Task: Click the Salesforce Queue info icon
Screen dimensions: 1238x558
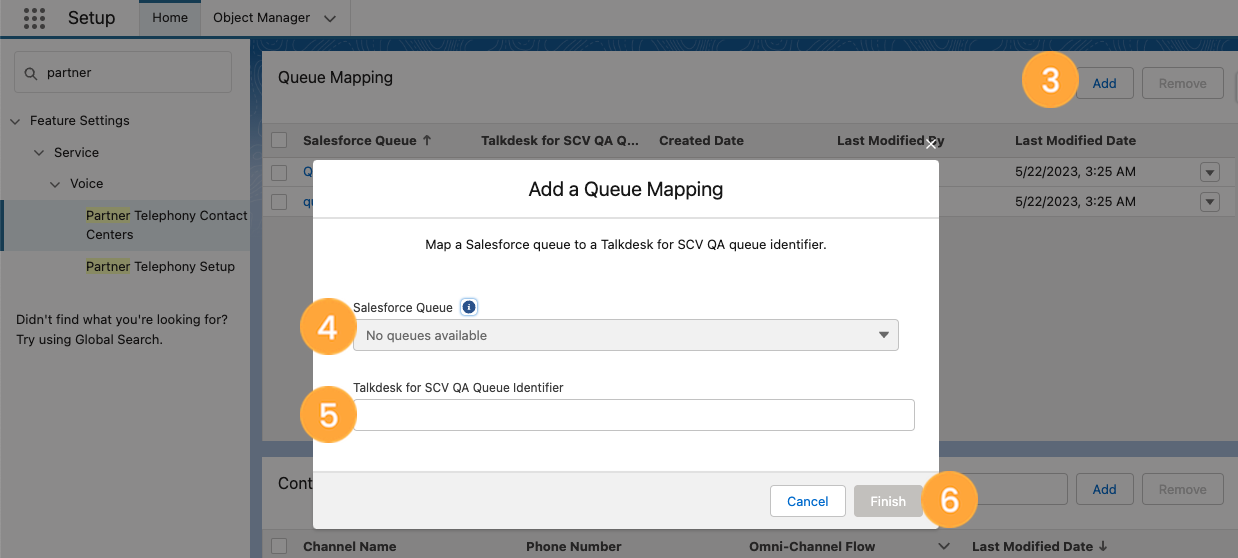Action: 469,307
